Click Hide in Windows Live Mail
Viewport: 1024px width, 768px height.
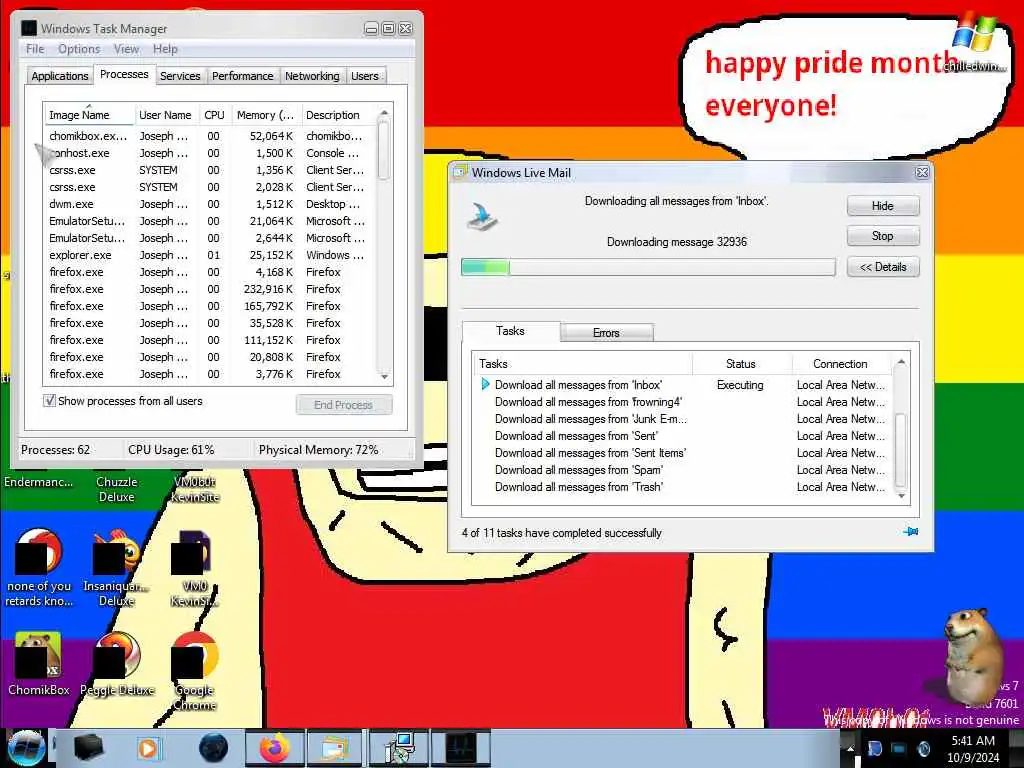click(x=883, y=206)
